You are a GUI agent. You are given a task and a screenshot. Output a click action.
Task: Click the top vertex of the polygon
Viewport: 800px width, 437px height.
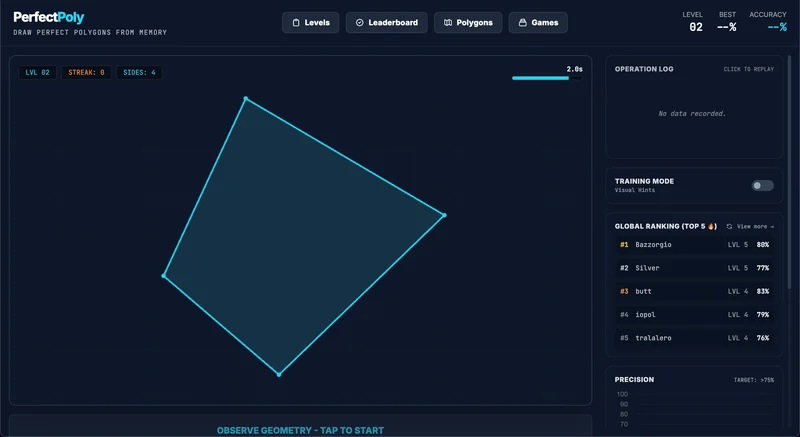click(x=245, y=98)
